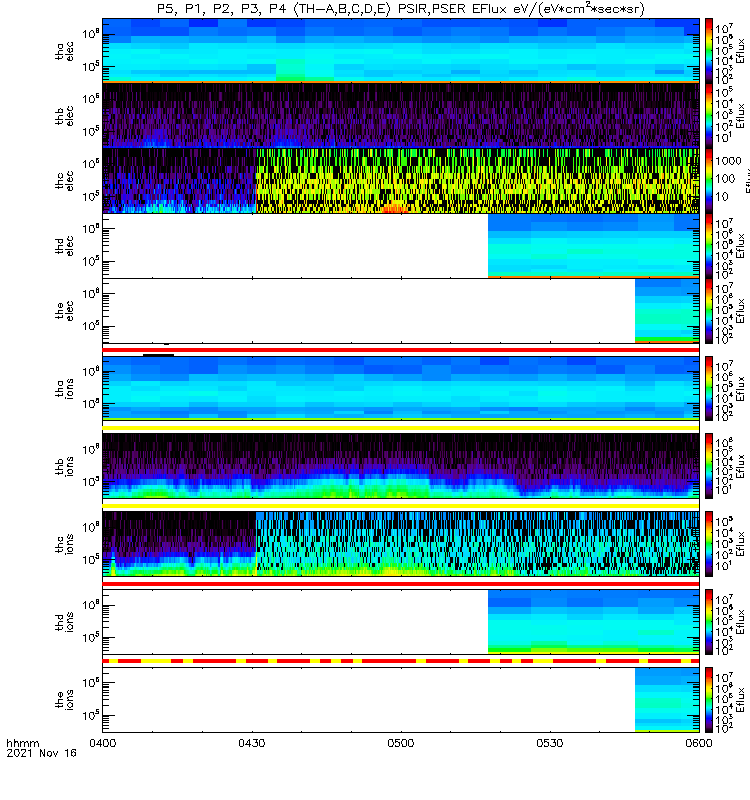The width and height of the screenshot is (750, 800).
Task: Click the '100' value on thc elec color bar
Action: (725, 179)
